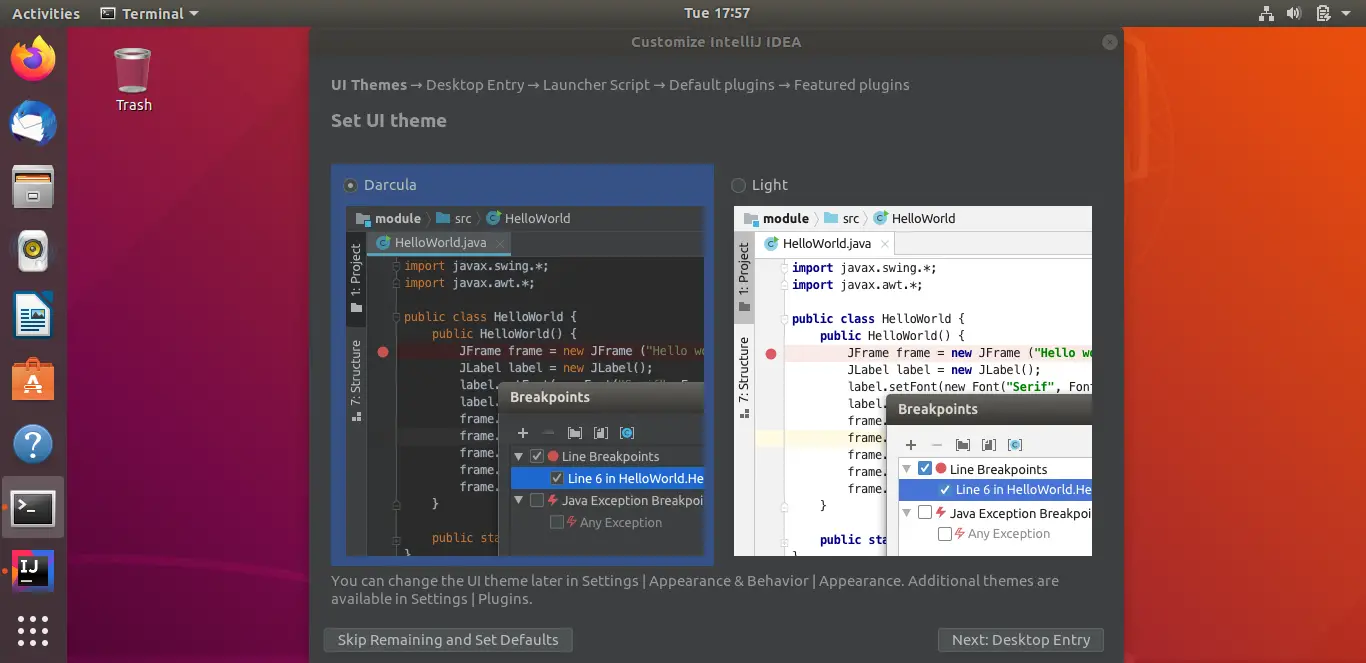Click 1: Project side tab in Darcula preview
The height and width of the screenshot is (663, 1366).
pos(356,279)
